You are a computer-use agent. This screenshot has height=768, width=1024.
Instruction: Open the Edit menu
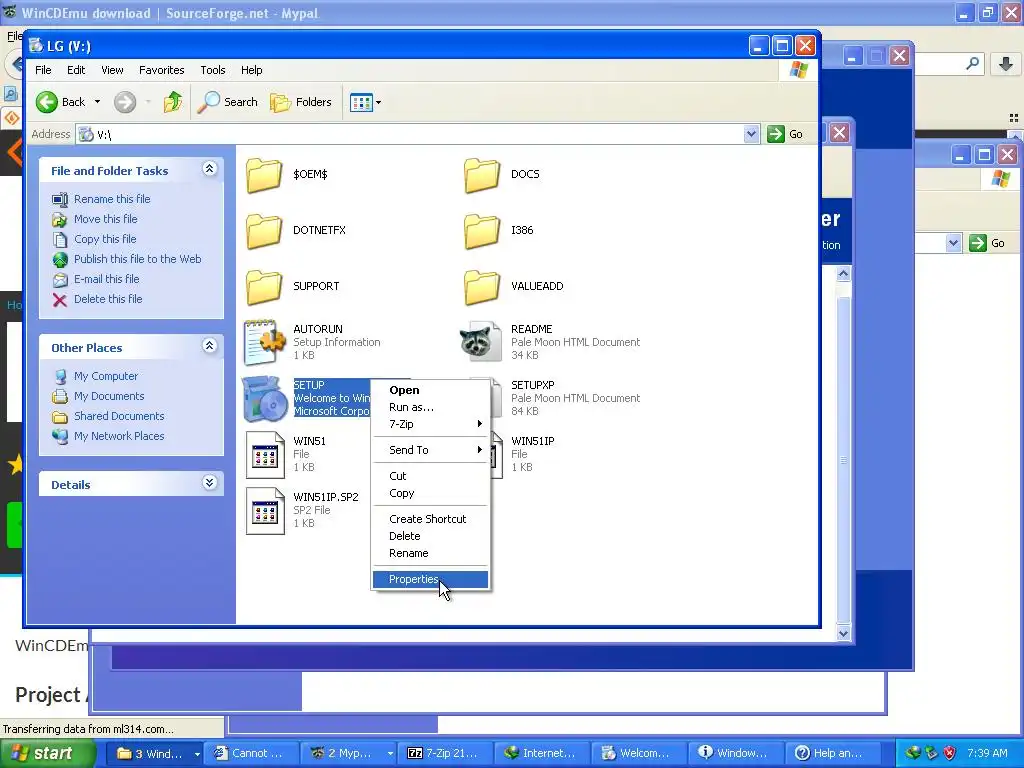76,70
